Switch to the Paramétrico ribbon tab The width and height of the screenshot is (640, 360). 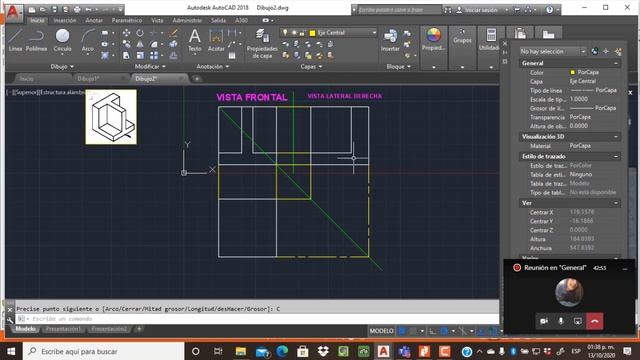click(127, 20)
